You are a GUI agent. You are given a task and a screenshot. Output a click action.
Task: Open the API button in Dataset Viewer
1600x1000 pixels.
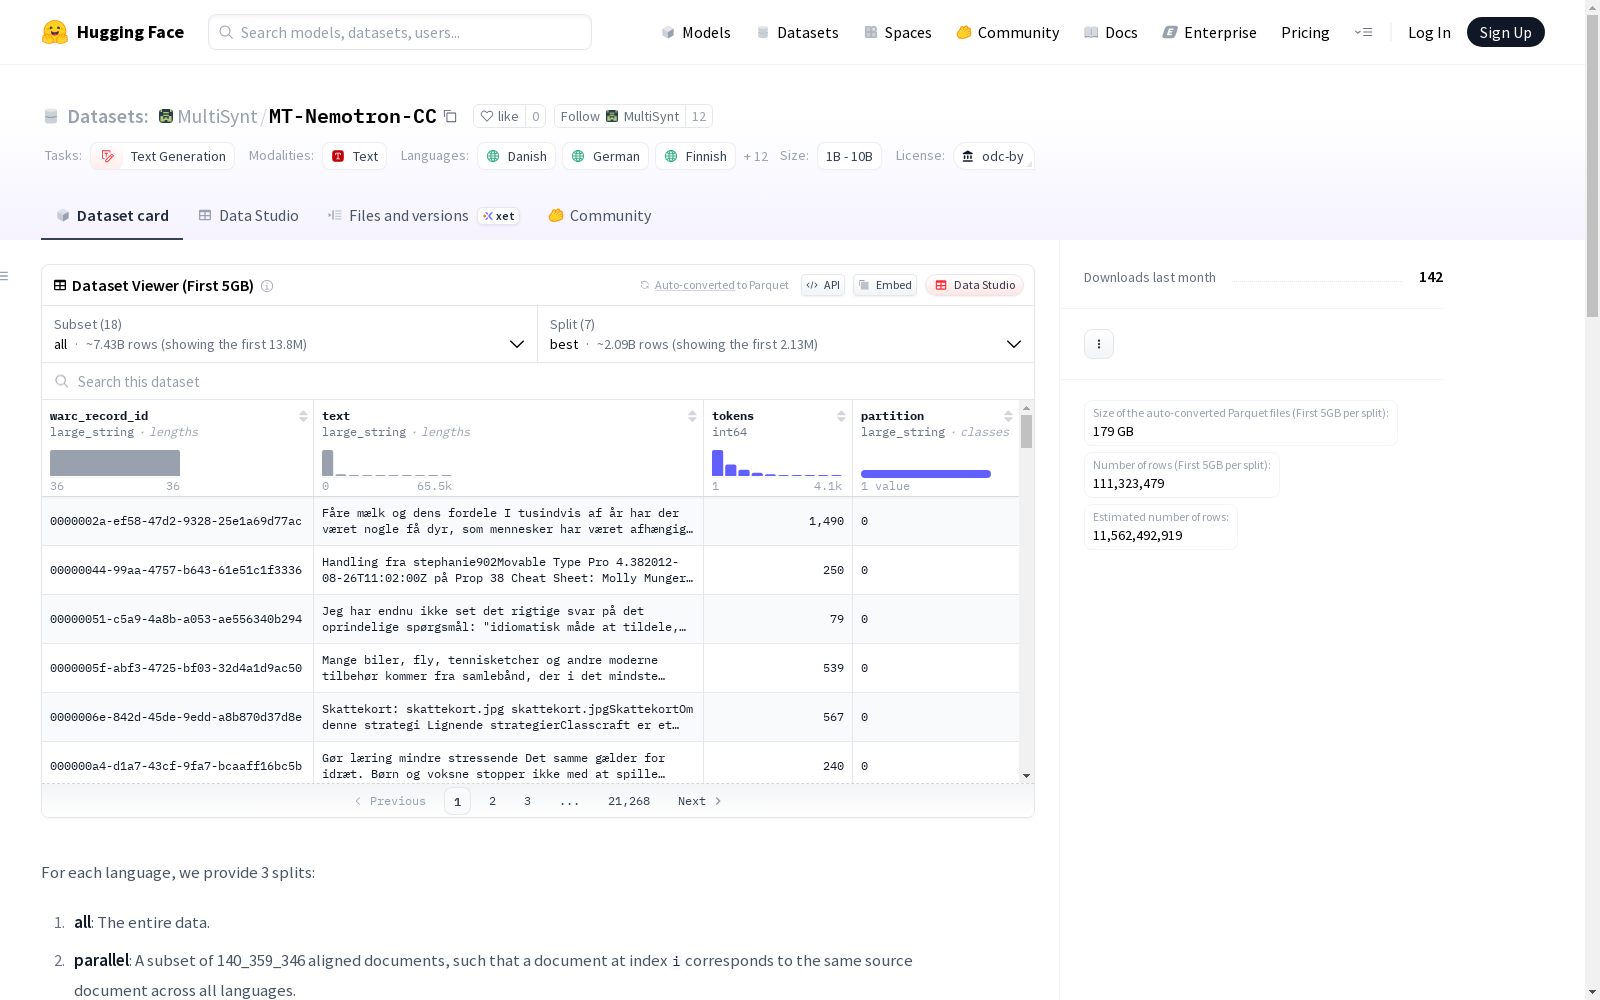823,285
